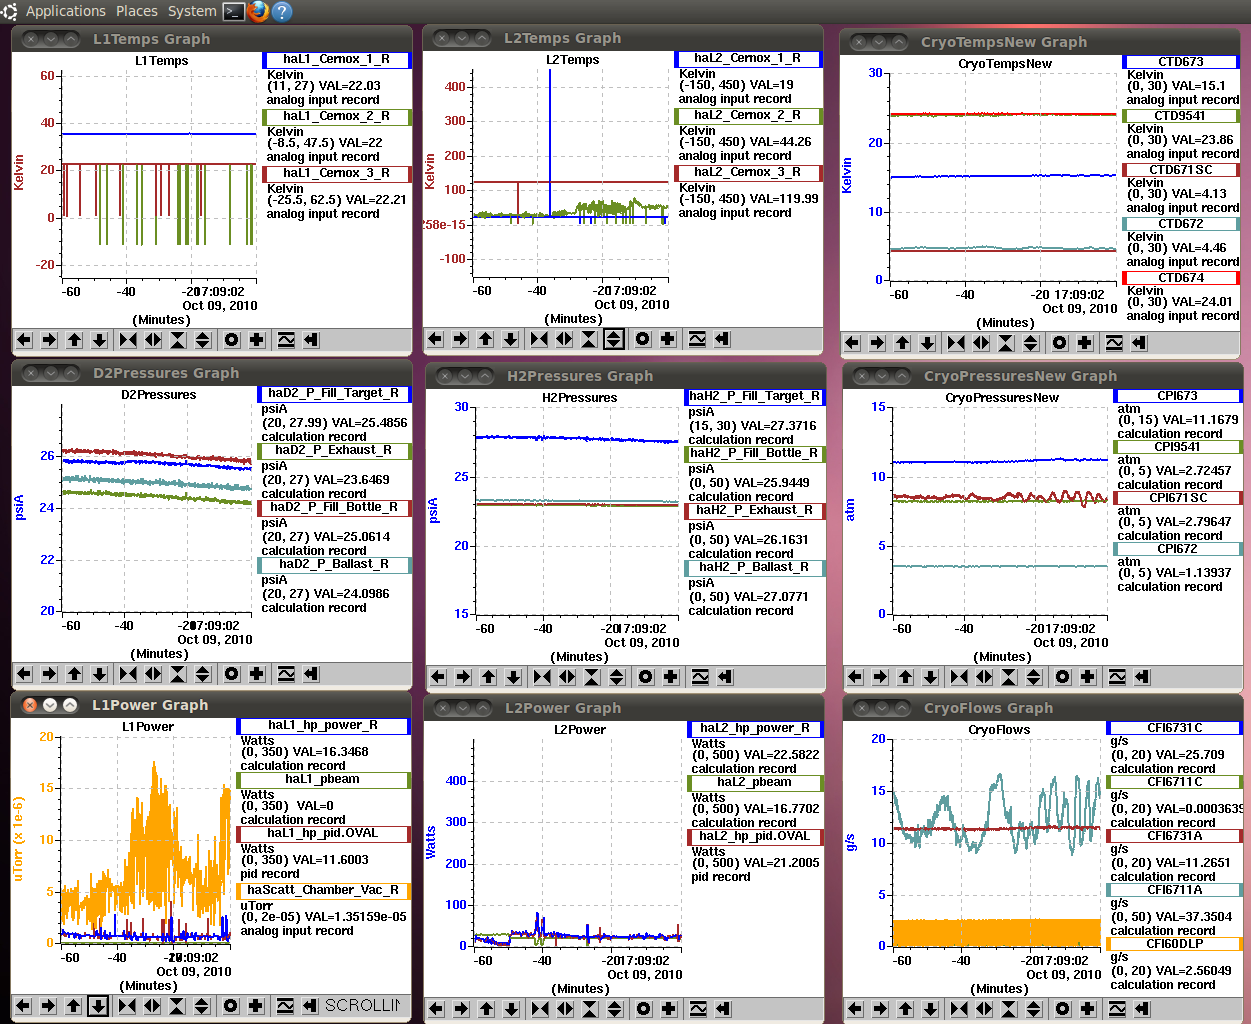Pan right in L1Temps Graph toolbar
Screen dimensions: 1251x1024
49,340
